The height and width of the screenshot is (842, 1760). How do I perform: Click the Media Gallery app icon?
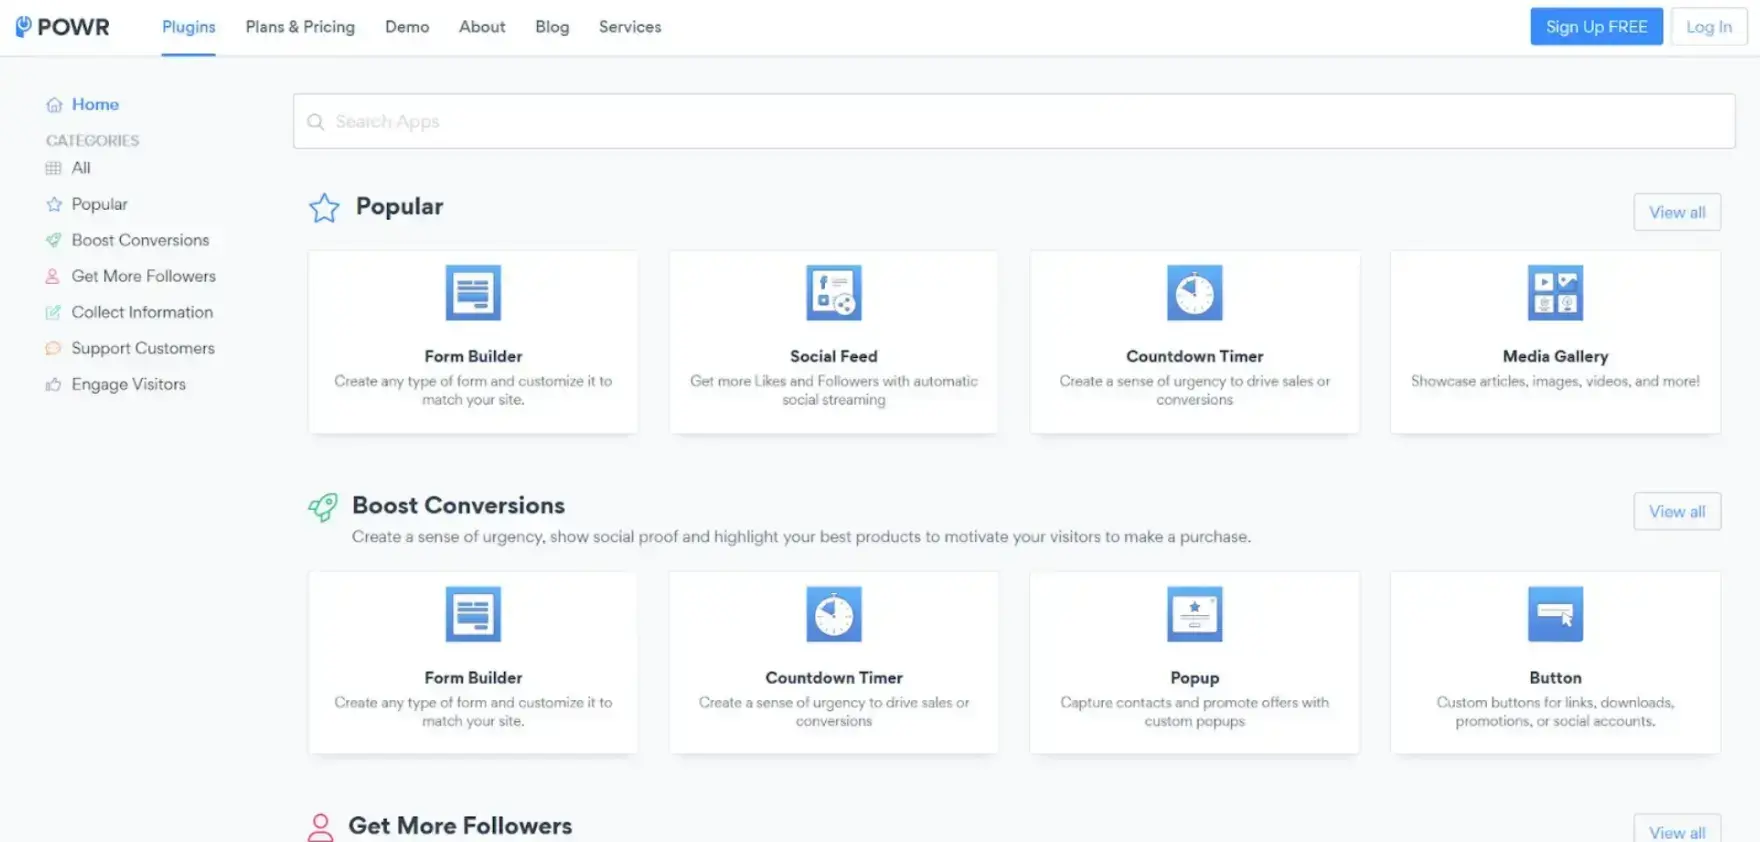click(1555, 293)
